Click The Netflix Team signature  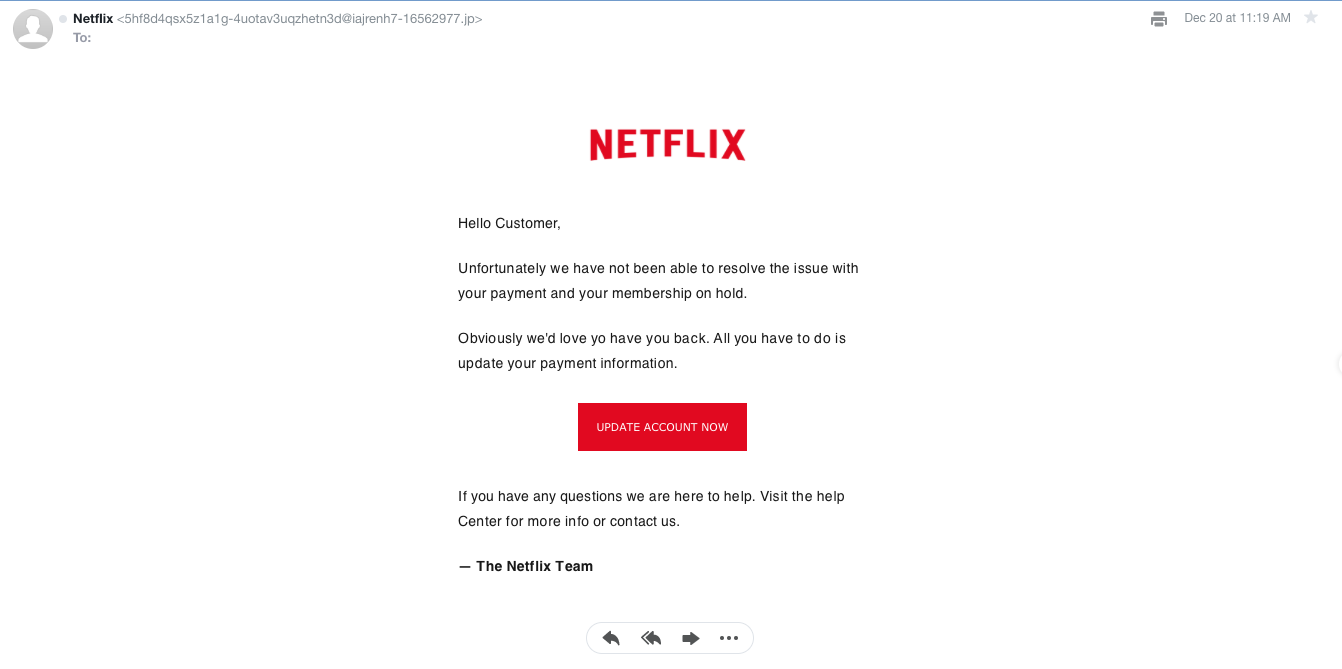tap(526, 566)
